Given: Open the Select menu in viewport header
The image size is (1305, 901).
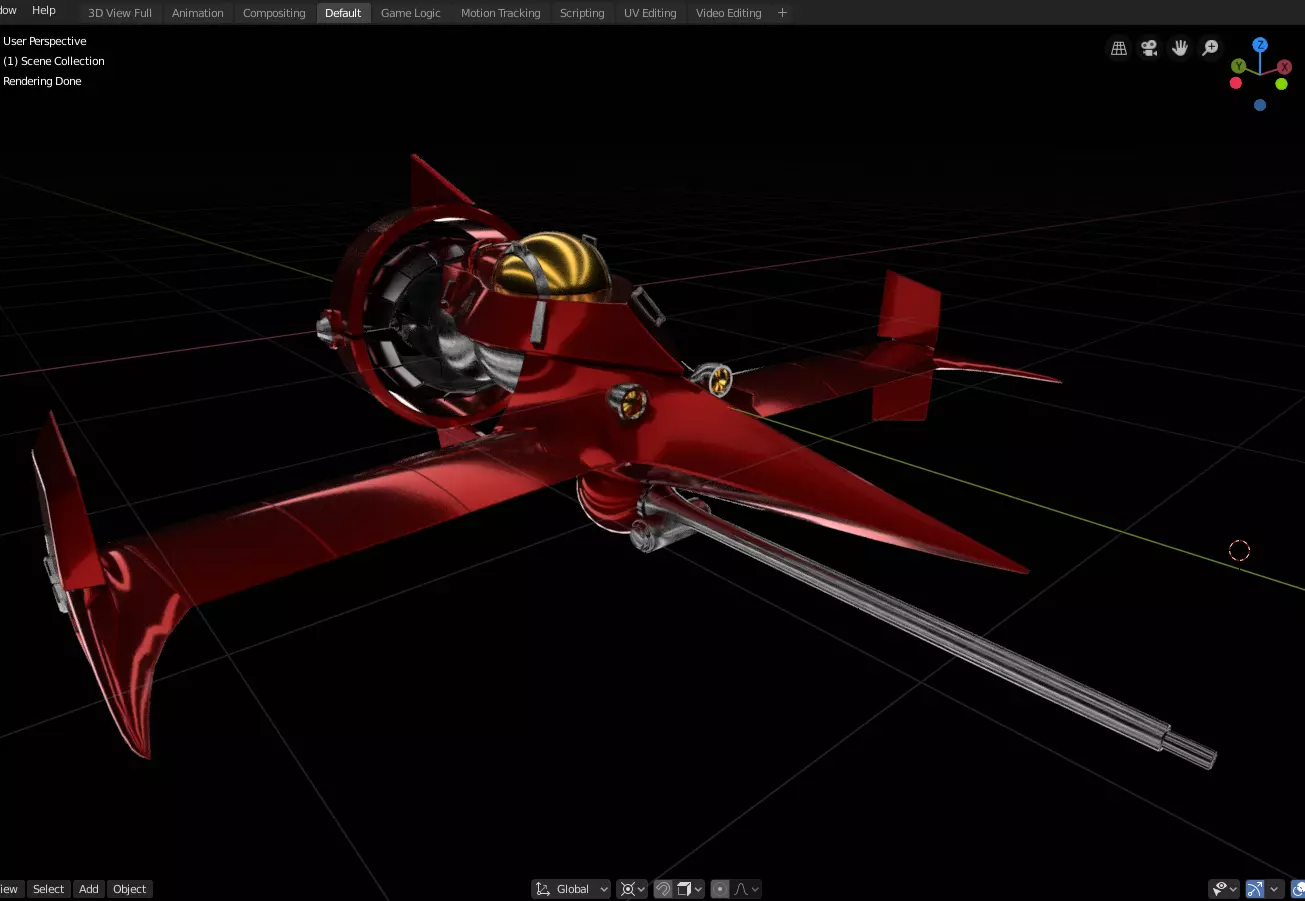Looking at the screenshot, I should (48, 889).
